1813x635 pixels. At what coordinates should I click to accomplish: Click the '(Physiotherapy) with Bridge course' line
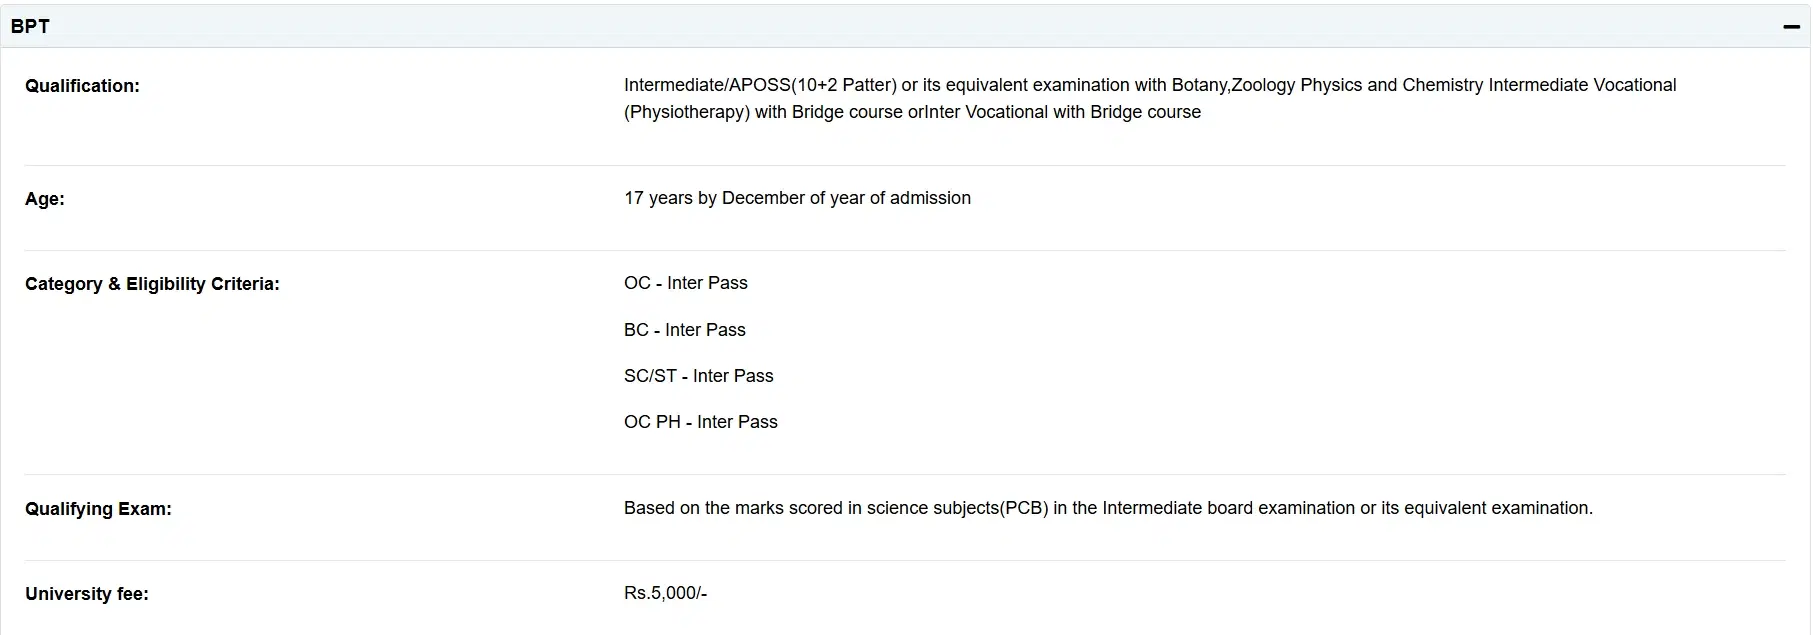point(764,112)
